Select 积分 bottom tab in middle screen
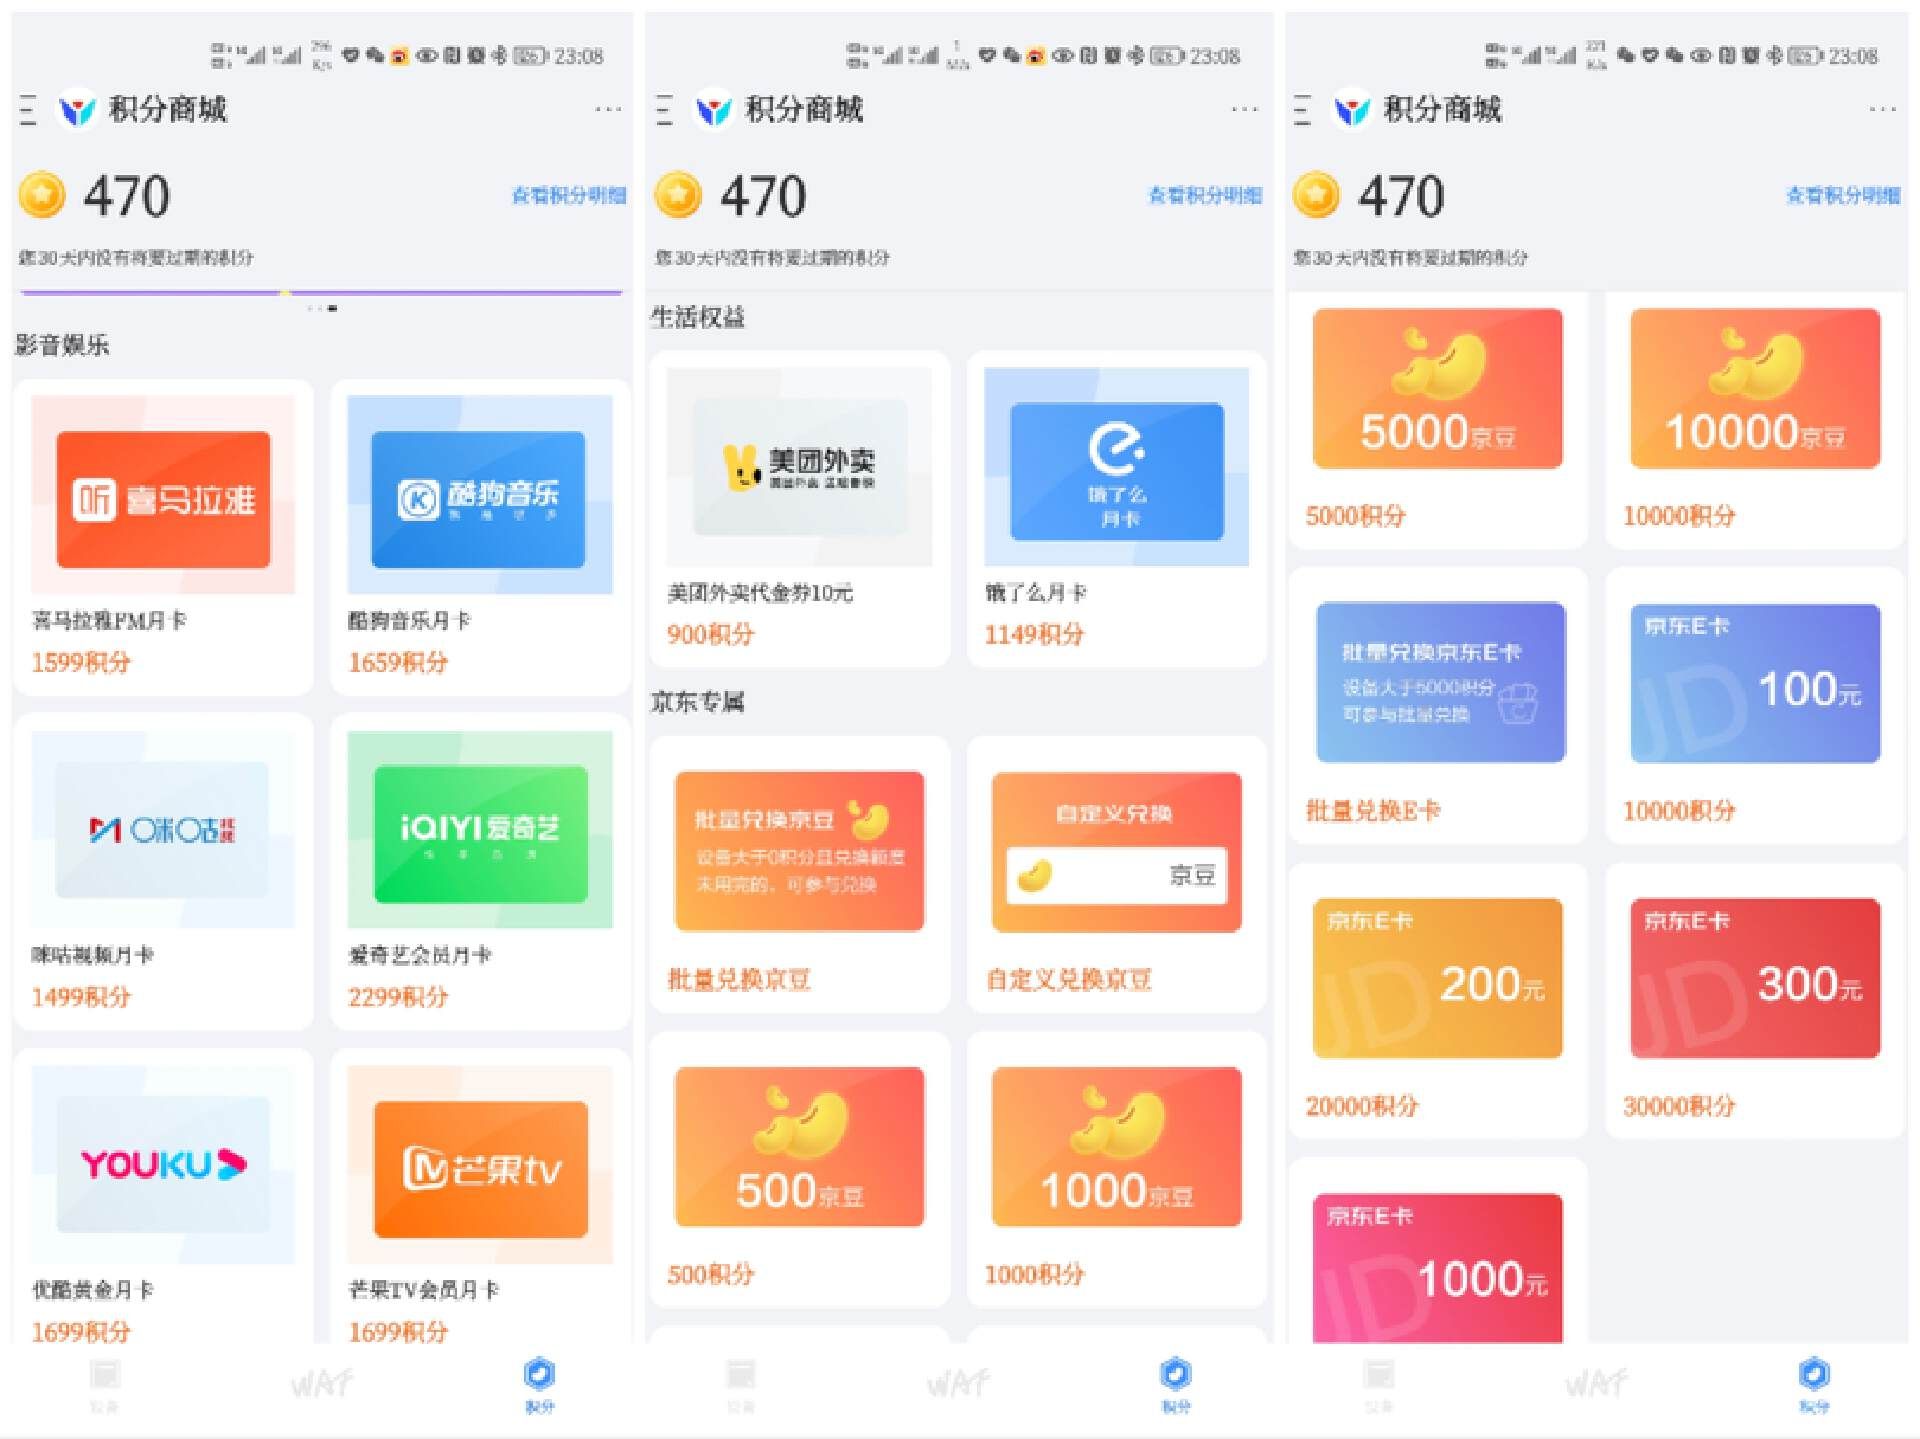The width and height of the screenshot is (1920, 1439). click(x=1176, y=1385)
